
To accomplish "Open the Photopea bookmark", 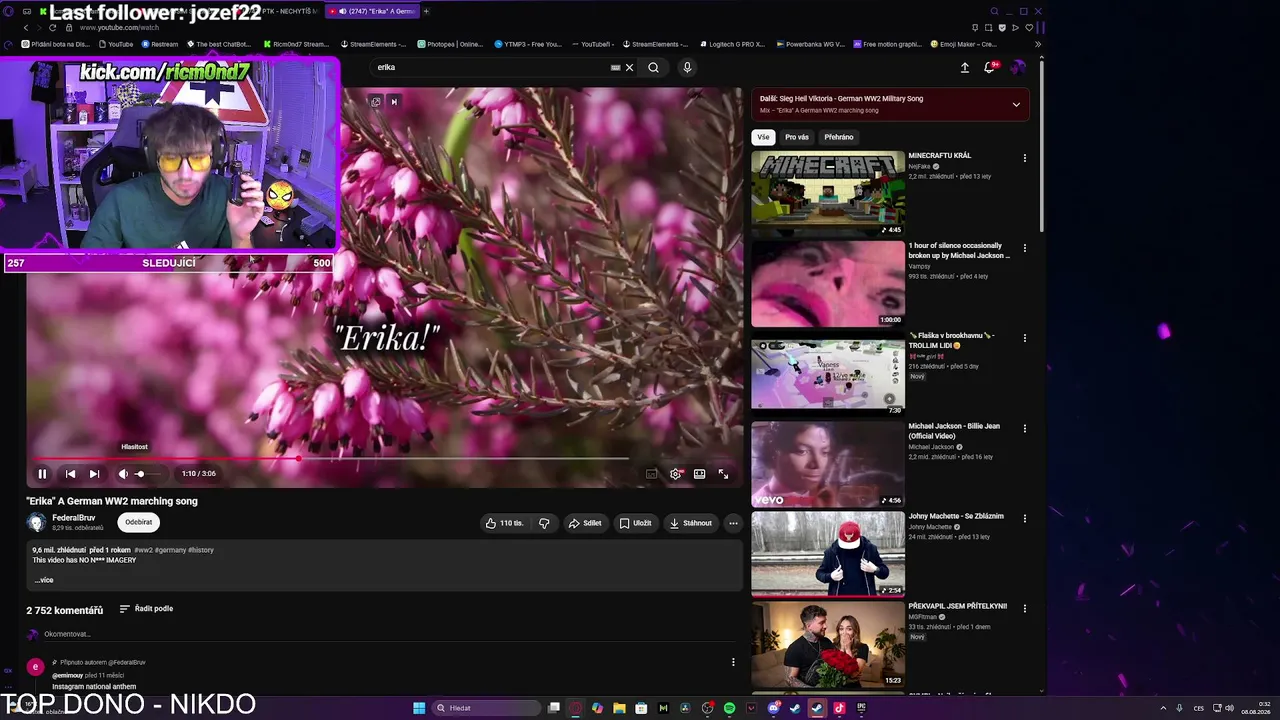I will (x=450, y=44).
